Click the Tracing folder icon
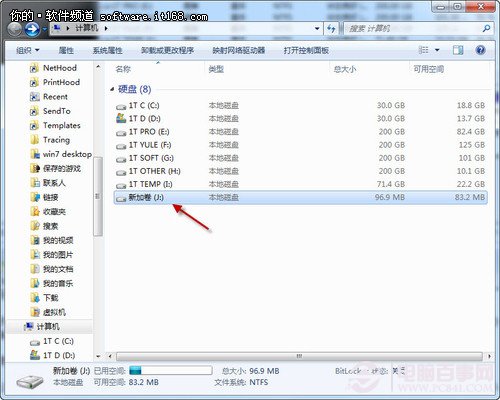The height and width of the screenshot is (400, 500). point(34,140)
